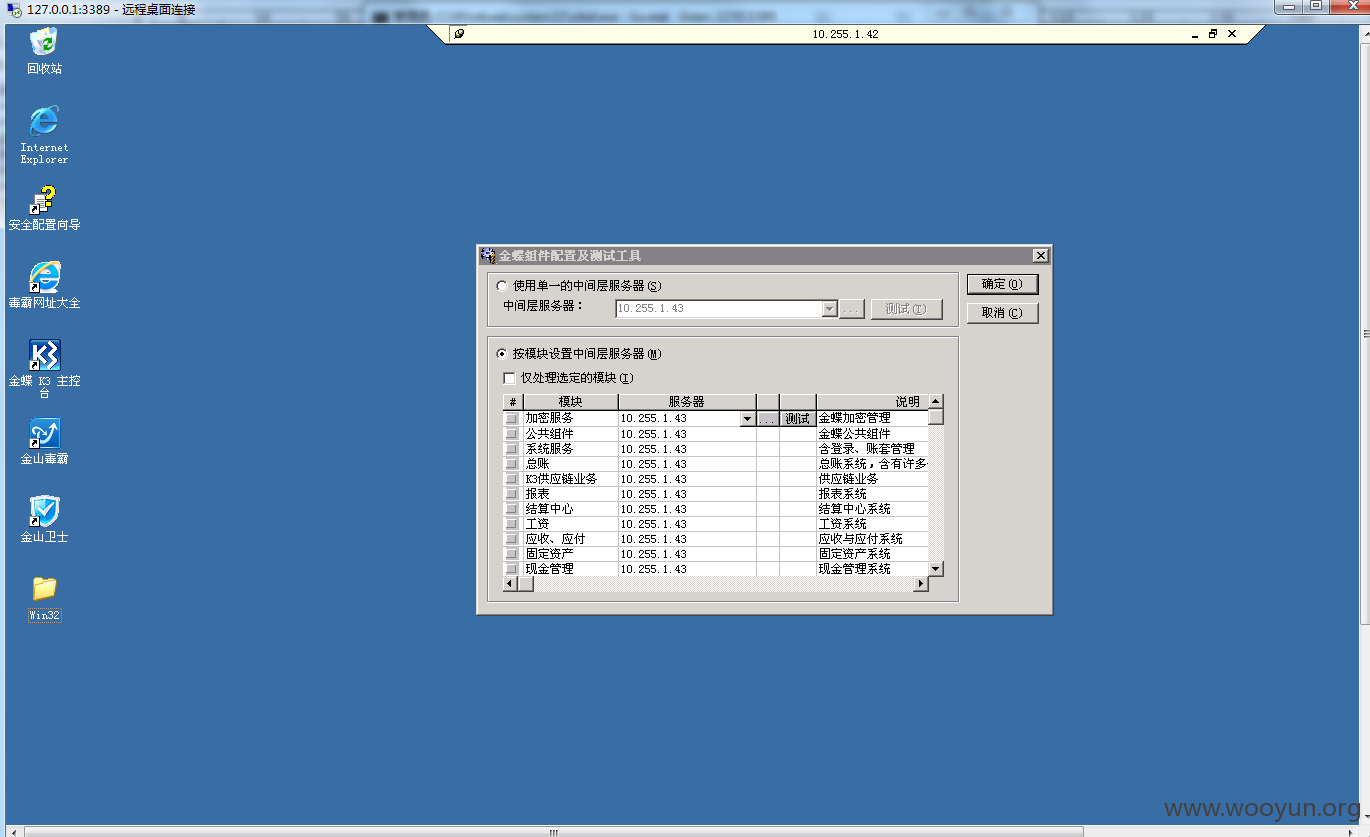Click the pin icon on remote session bar

tap(459, 34)
